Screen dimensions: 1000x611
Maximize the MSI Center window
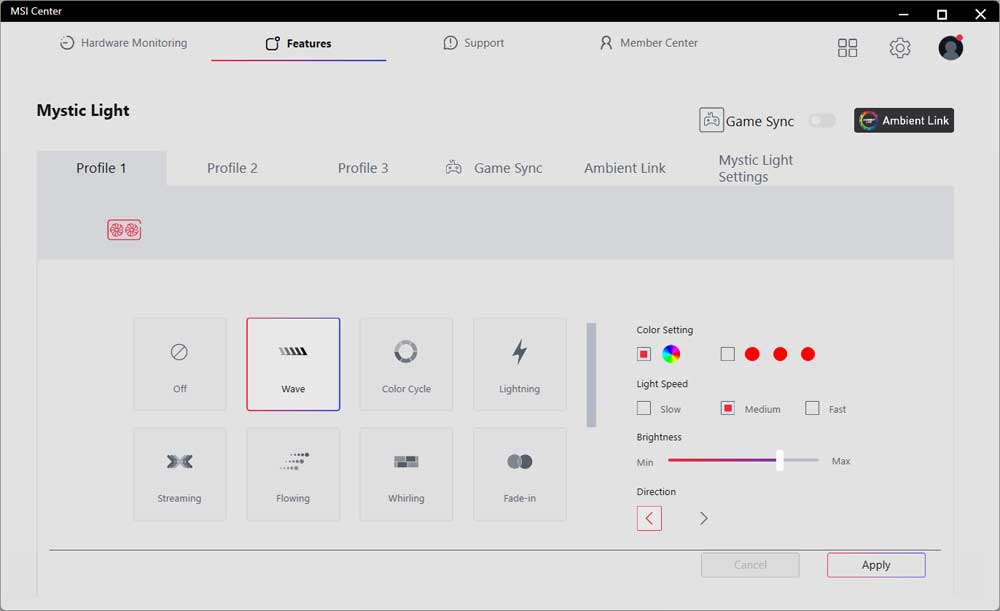click(941, 14)
